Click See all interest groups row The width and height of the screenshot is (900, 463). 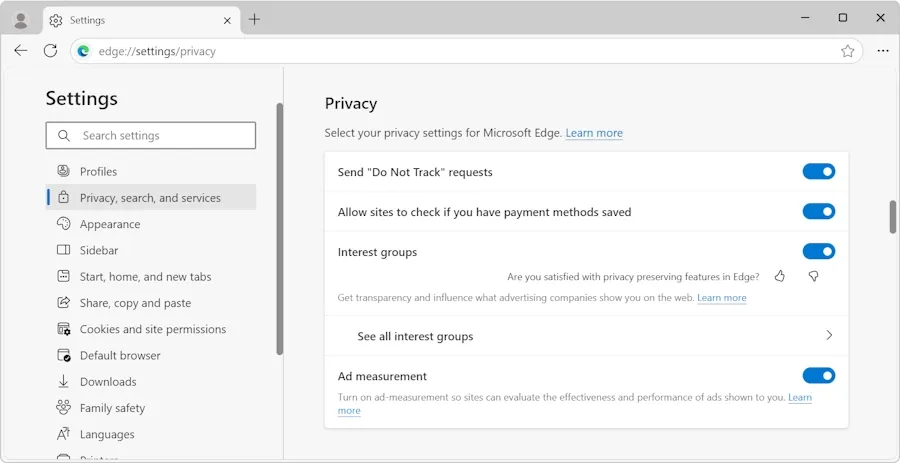click(586, 336)
